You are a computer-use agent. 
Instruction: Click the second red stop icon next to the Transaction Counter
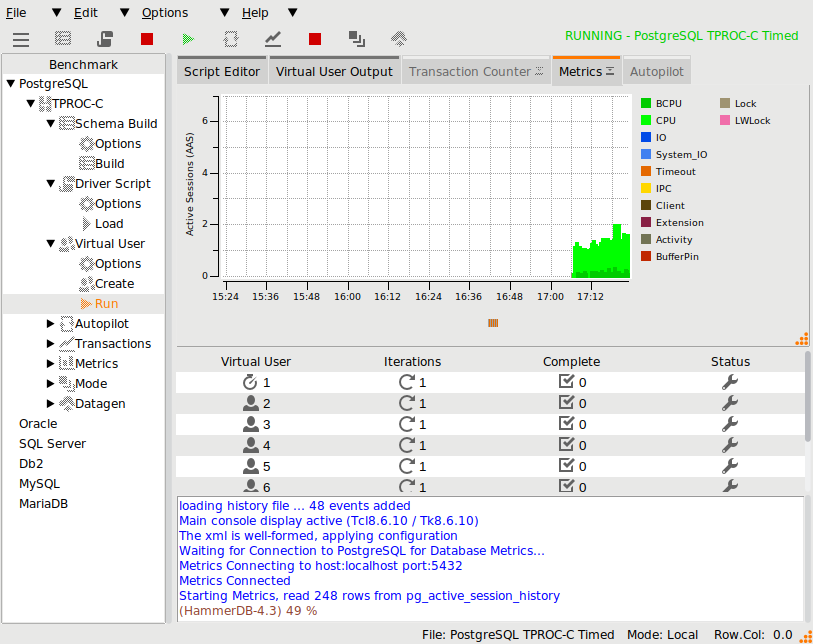coord(315,39)
